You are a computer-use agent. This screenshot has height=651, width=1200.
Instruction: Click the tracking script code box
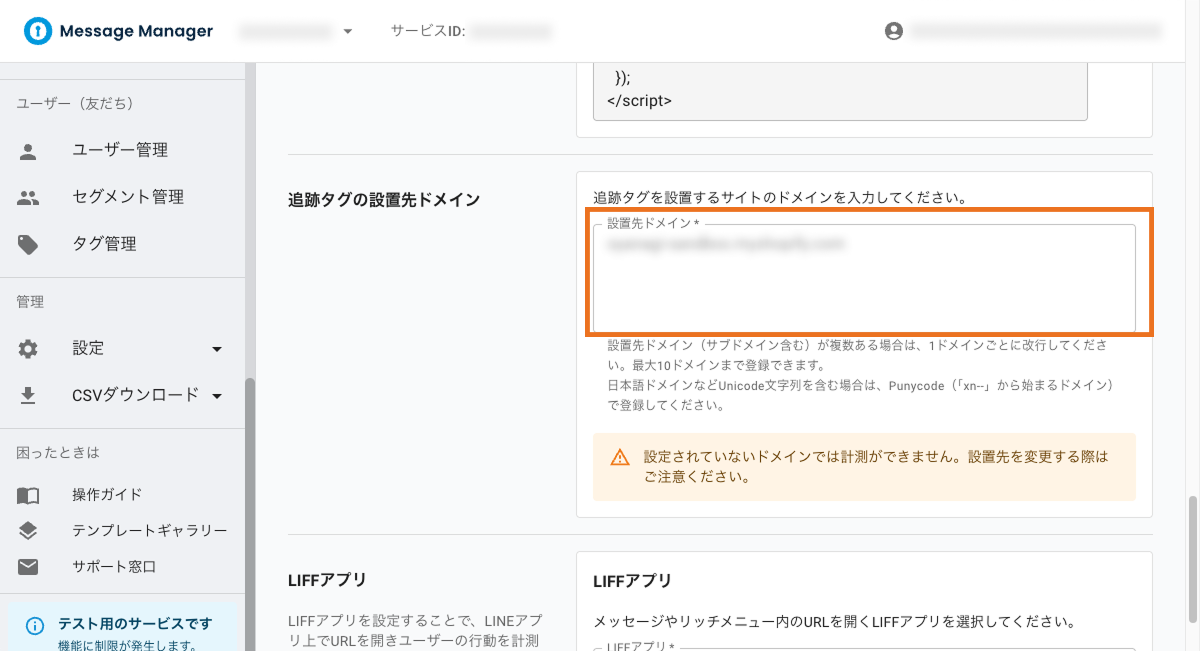840,92
